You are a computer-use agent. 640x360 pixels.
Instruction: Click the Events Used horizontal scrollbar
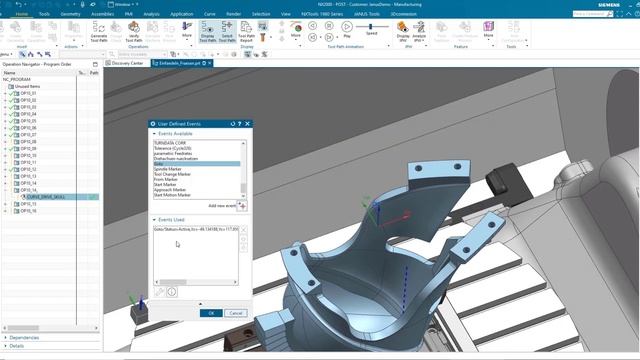(196, 282)
